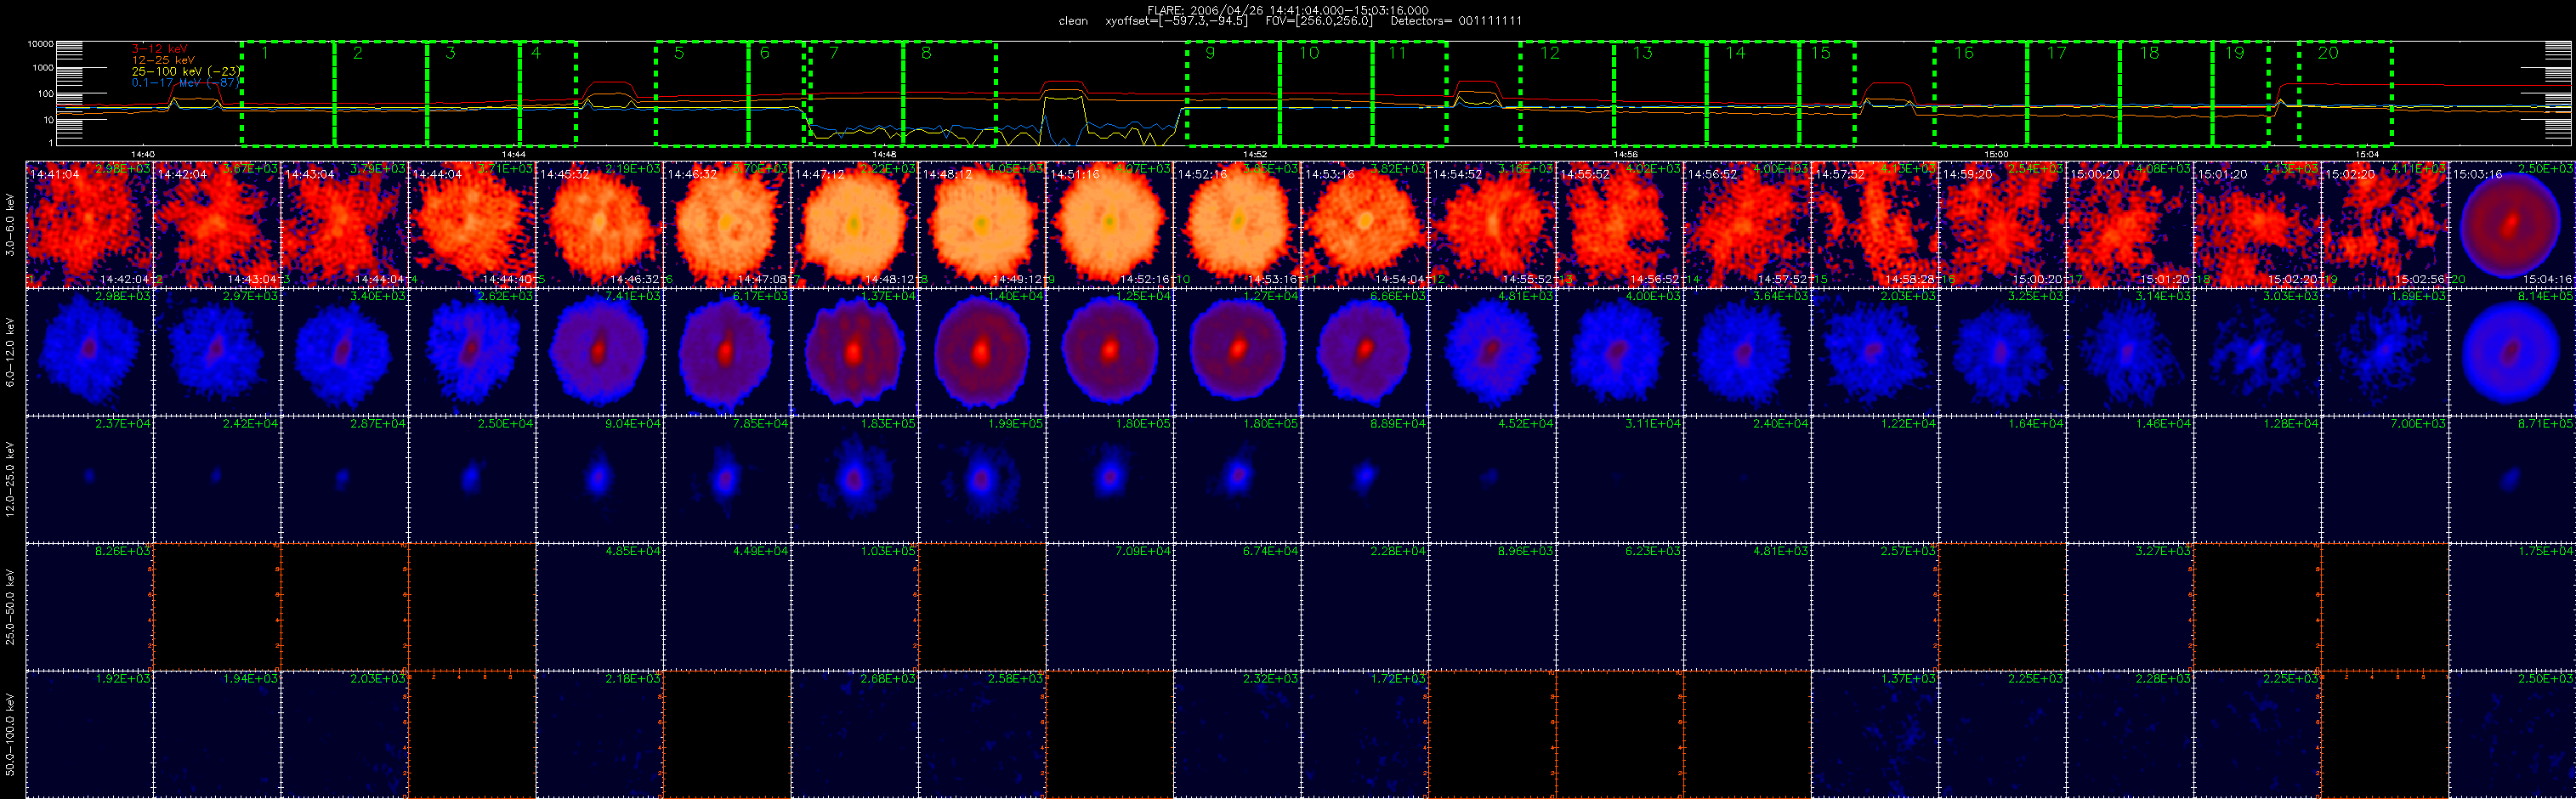Select interval 20 box on the light curve
This screenshot has height=799, width=2576.
pos(2345,94)
